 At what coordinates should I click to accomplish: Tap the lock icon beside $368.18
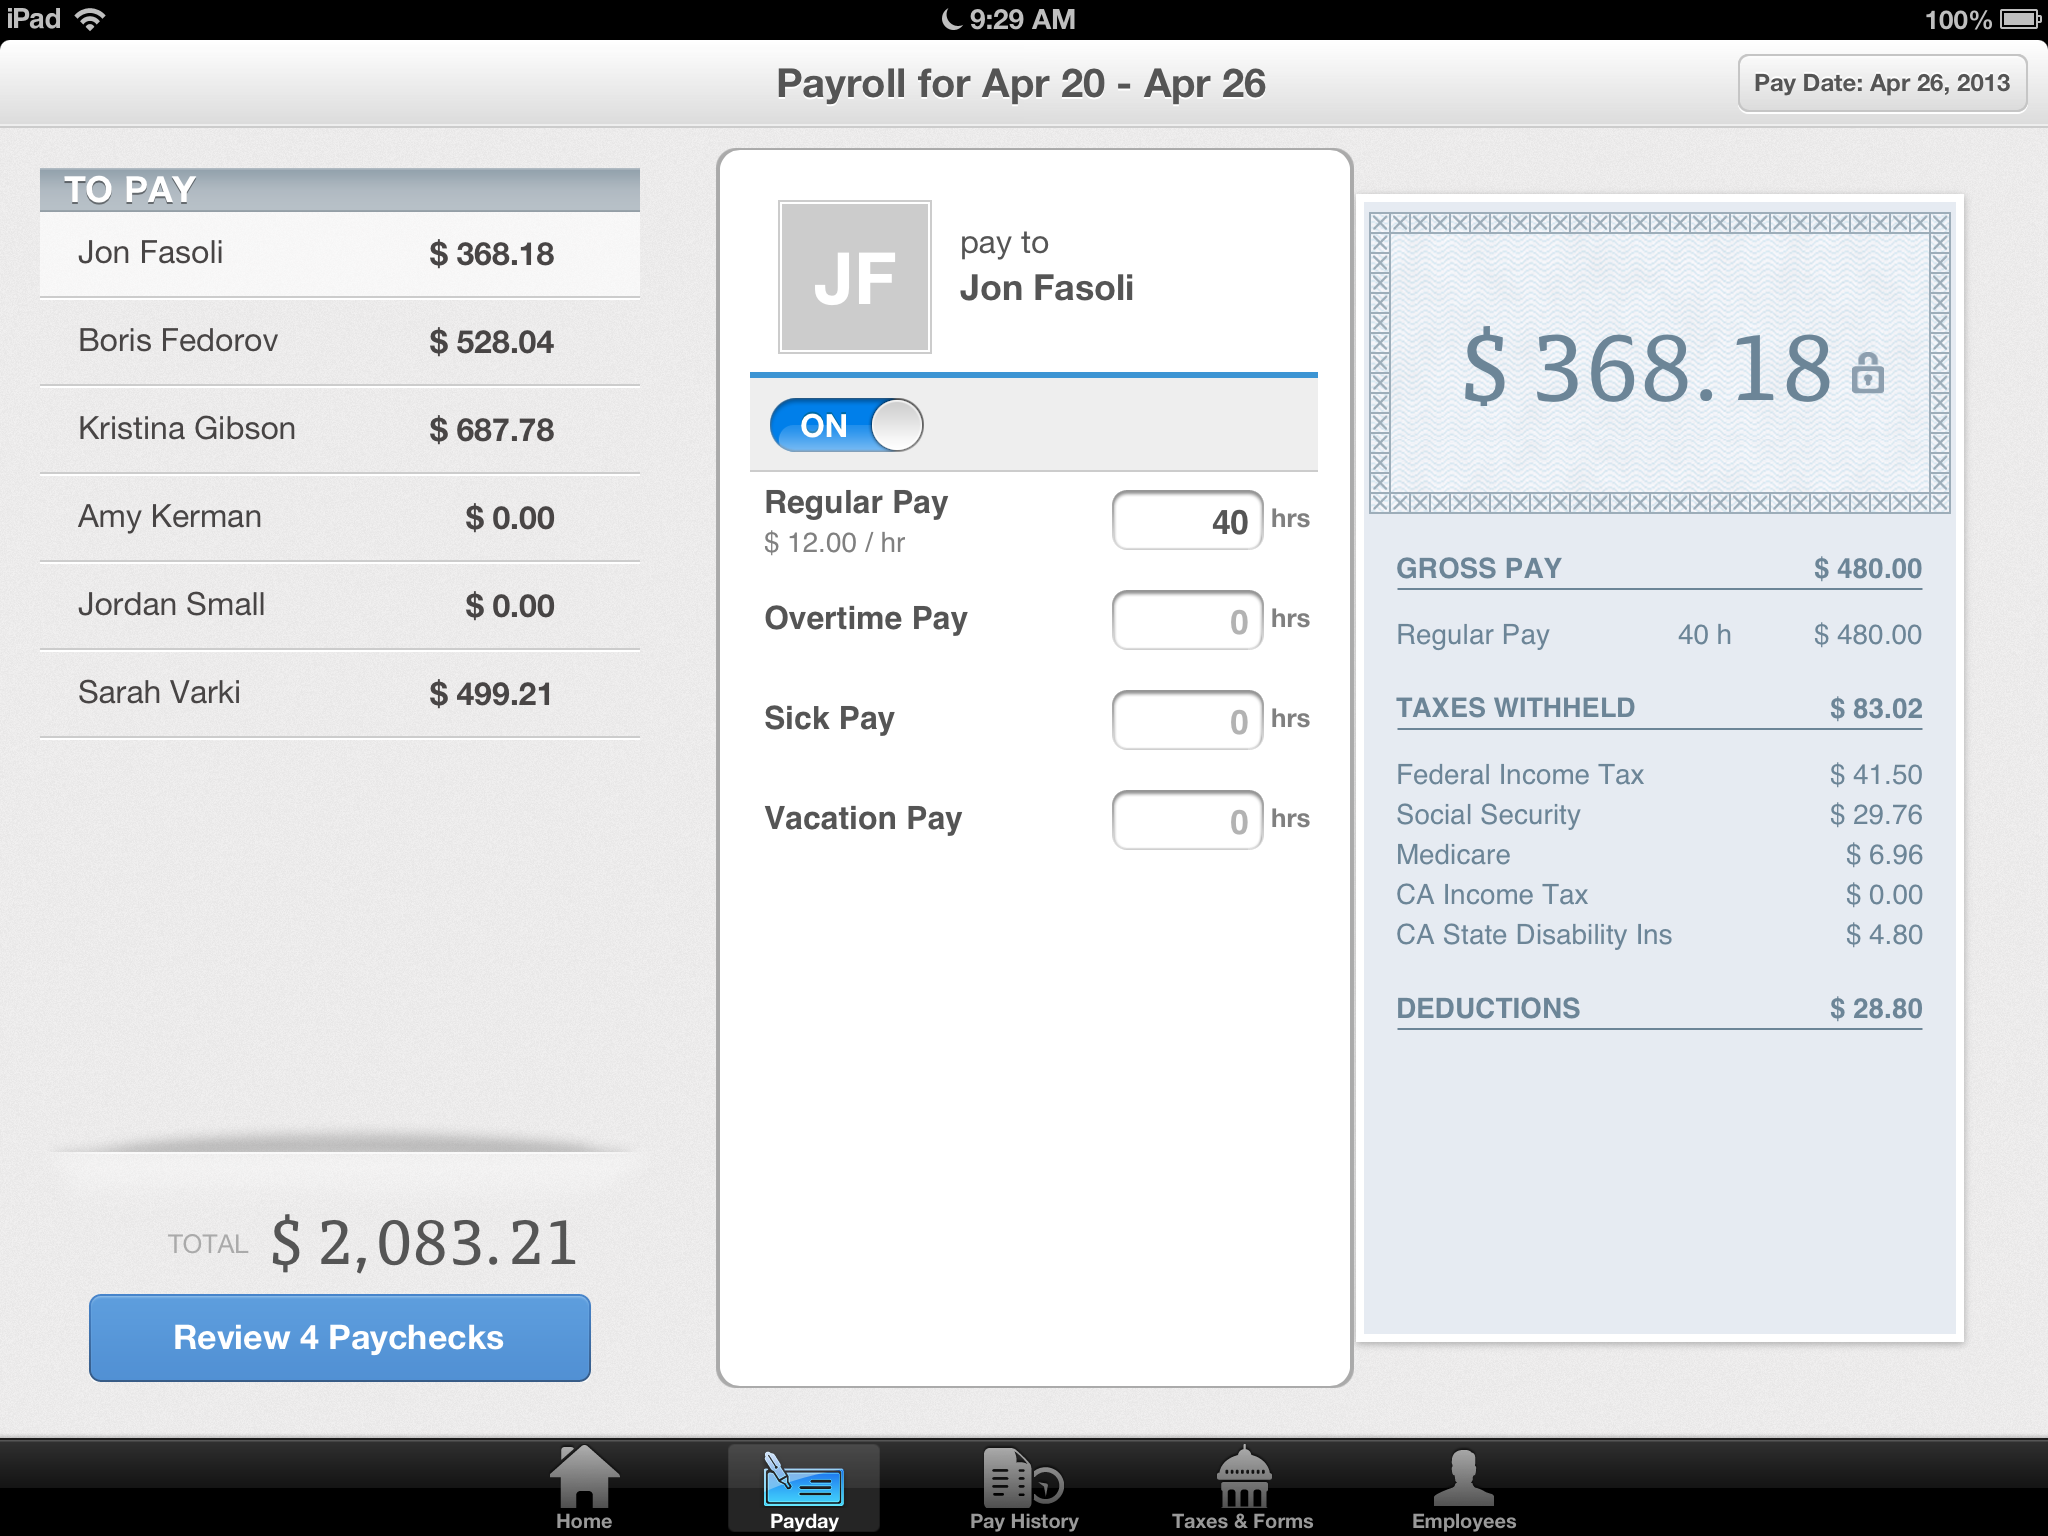pyautogui.click(x=1867, y=373)
